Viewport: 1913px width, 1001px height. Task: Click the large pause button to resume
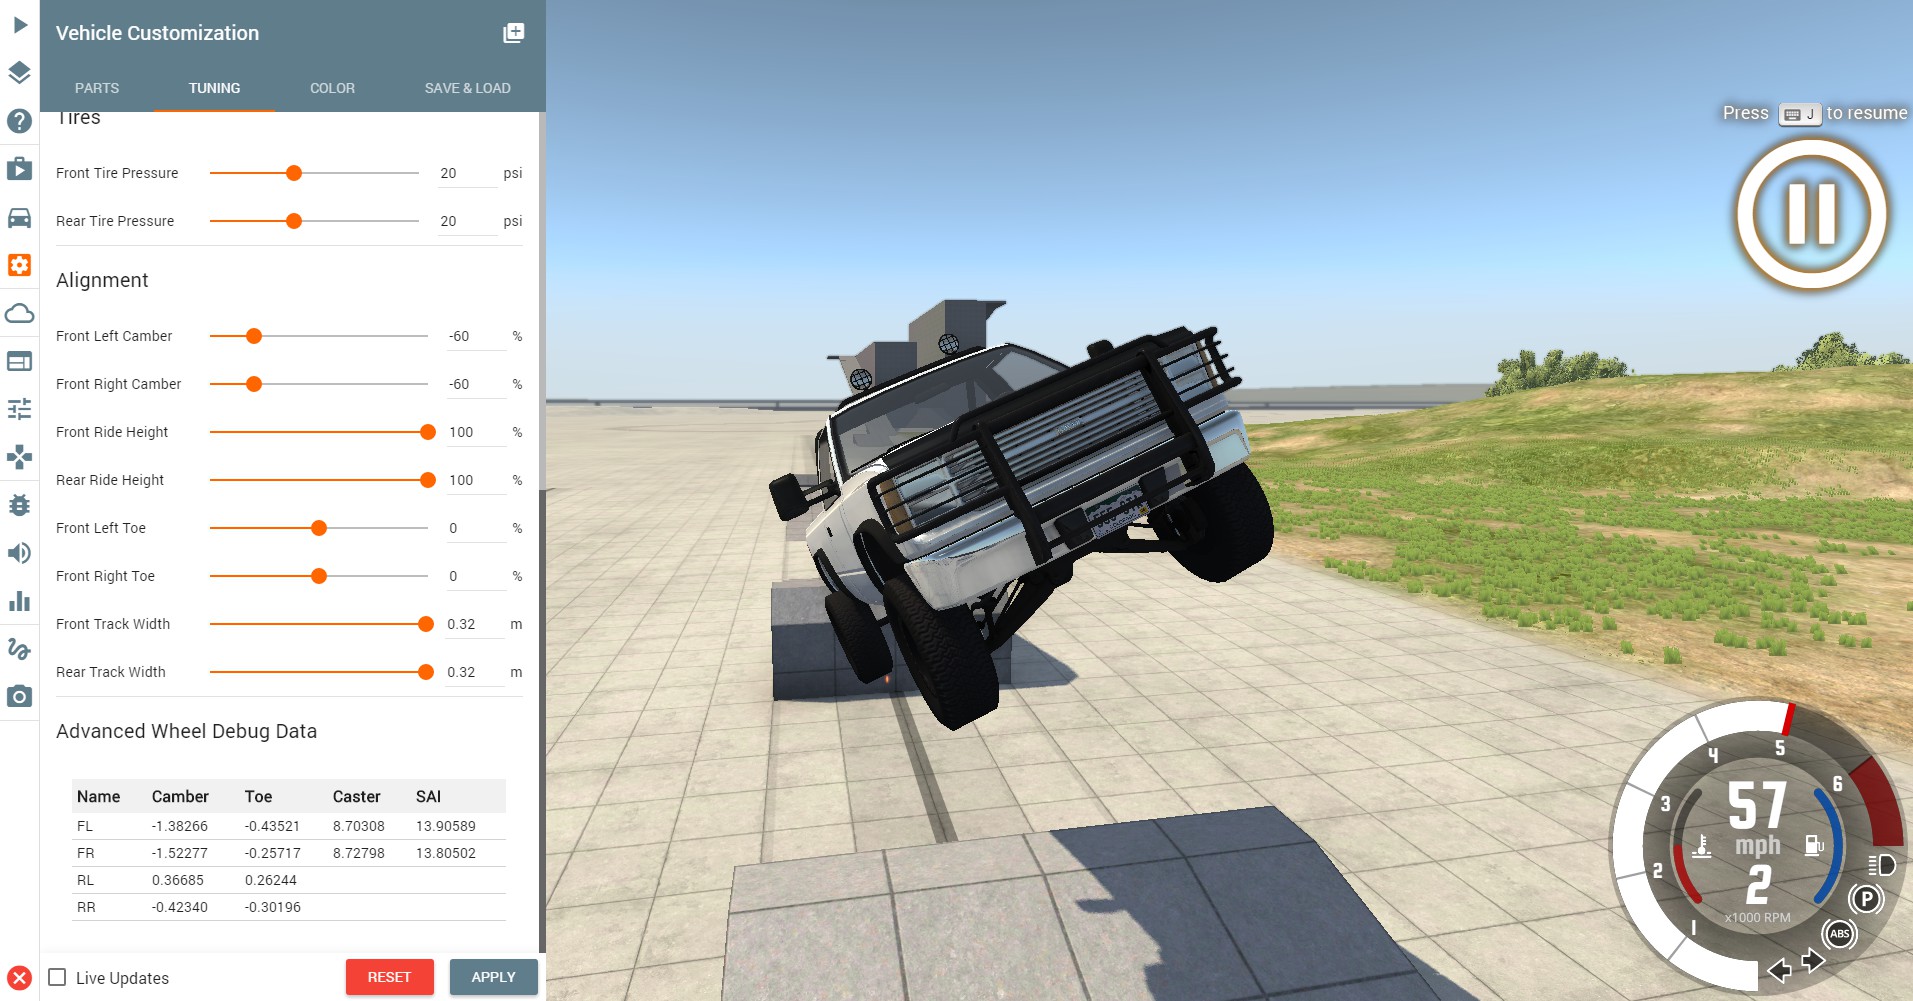click(x=1812, y=214)
